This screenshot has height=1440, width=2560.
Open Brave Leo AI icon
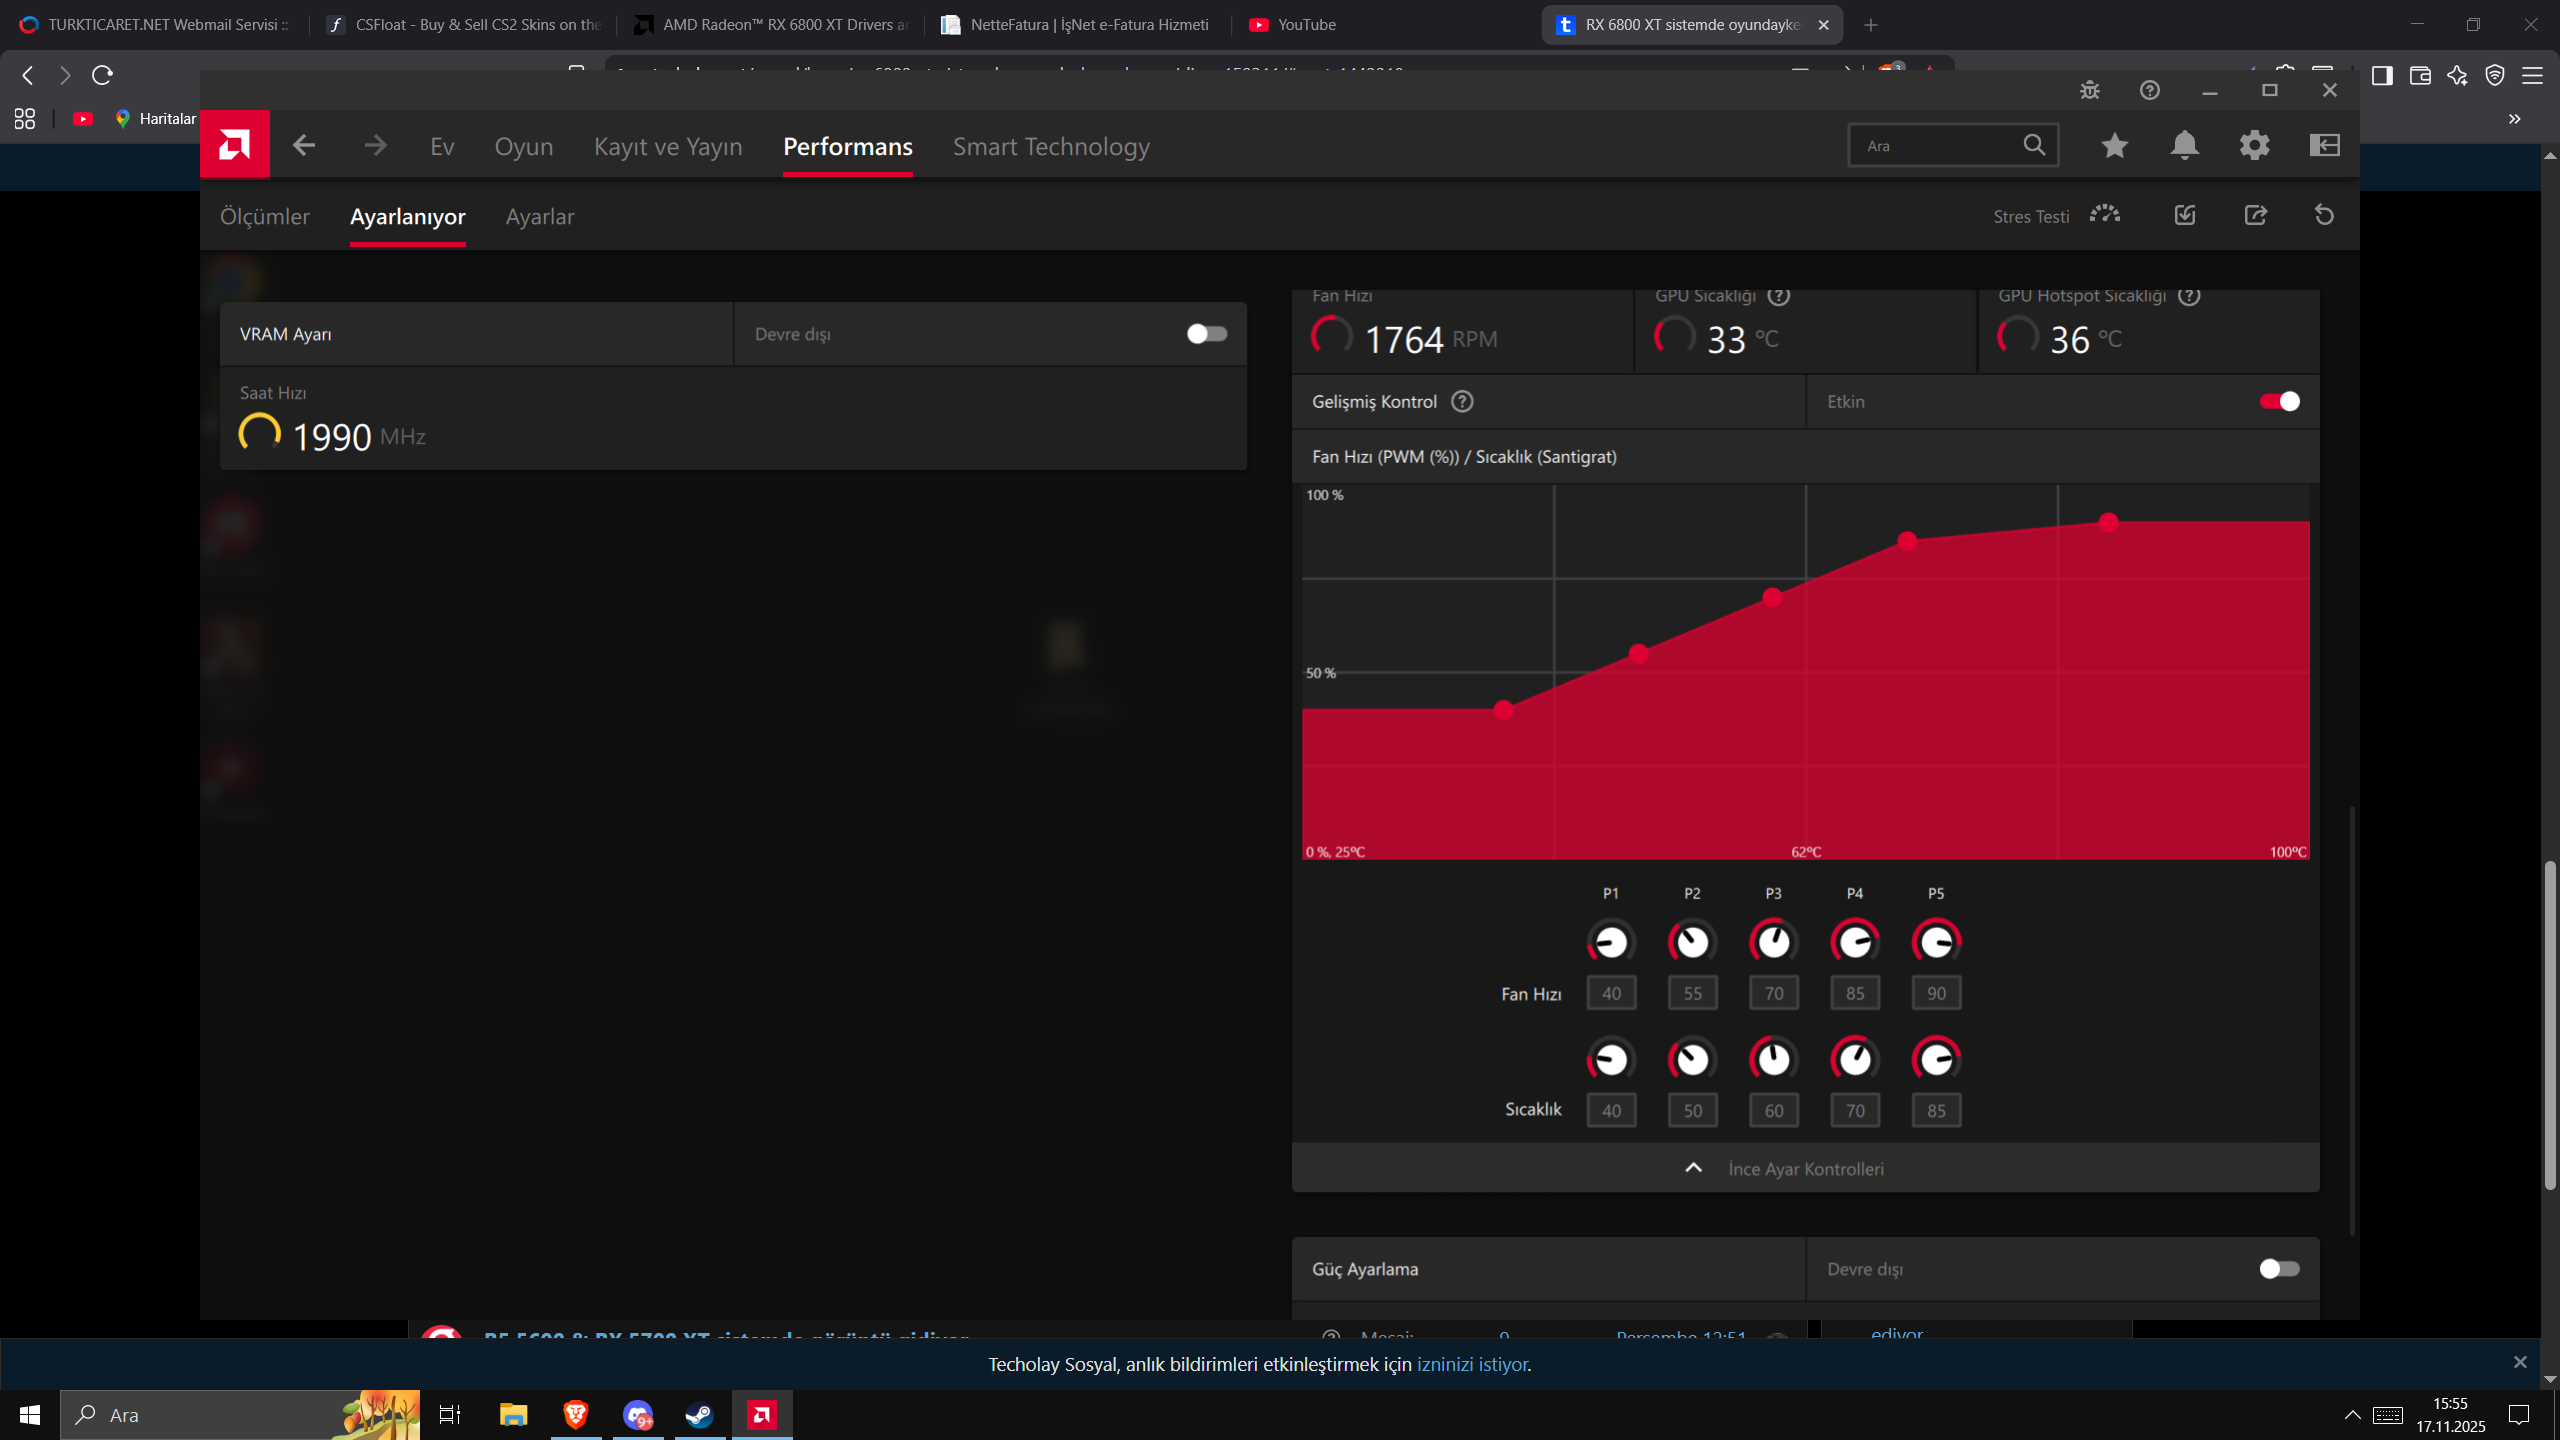pos(2457,76)
